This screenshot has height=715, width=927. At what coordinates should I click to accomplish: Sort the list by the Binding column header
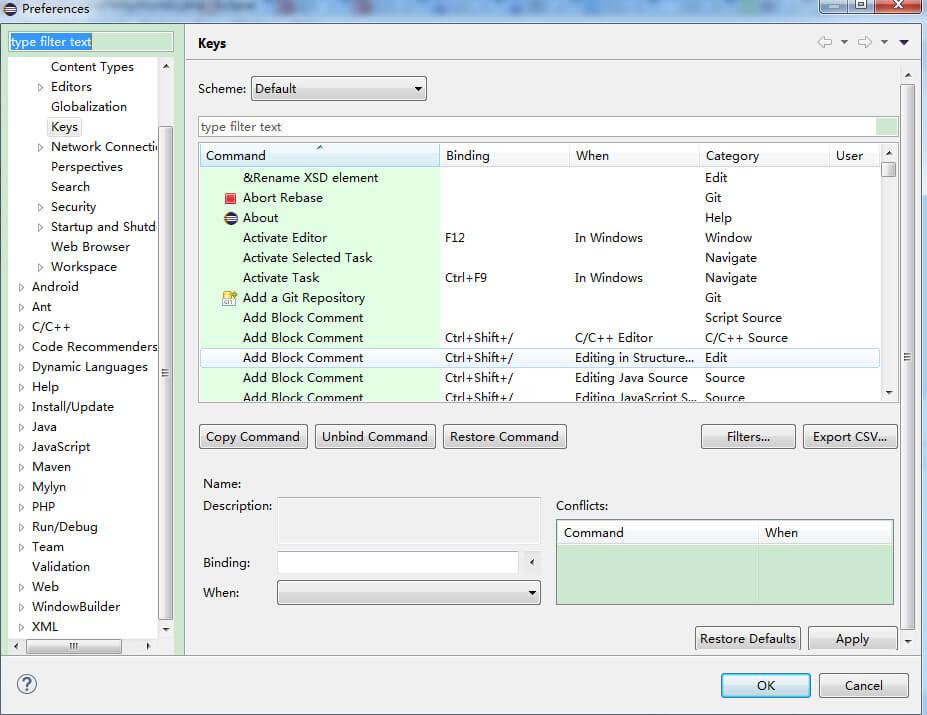pos(504,156)
